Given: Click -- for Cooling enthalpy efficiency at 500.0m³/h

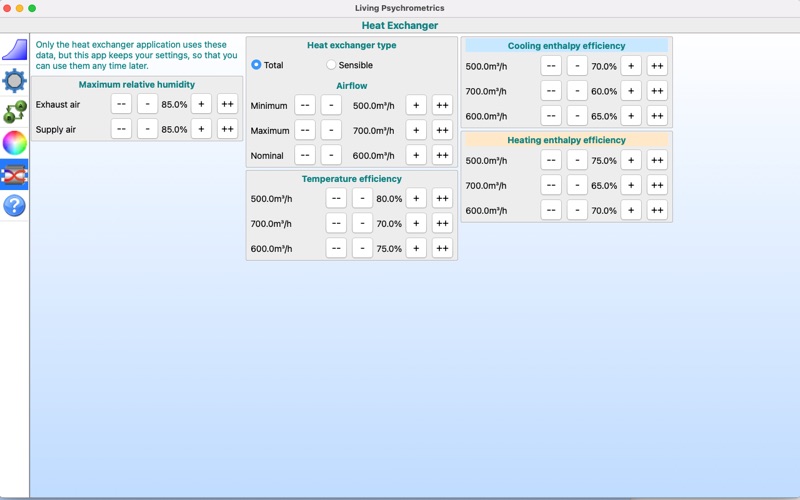Looking at the screenshot, I should pos(551,66).
